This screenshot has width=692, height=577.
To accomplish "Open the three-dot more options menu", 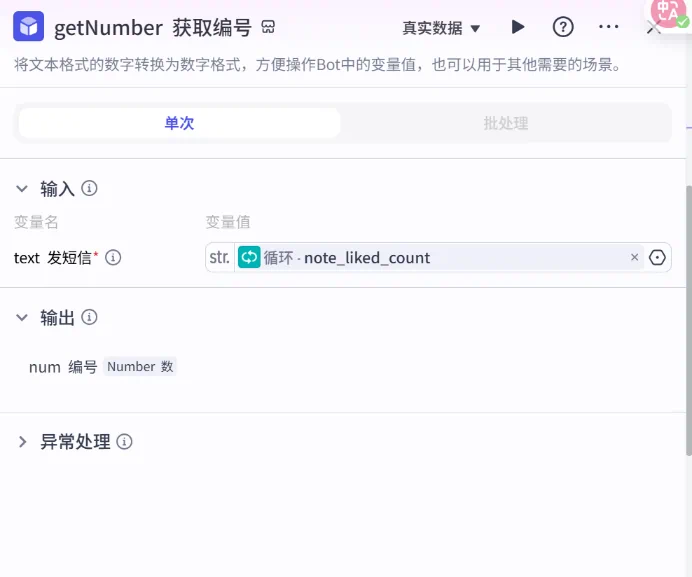I will click(609, 27).
